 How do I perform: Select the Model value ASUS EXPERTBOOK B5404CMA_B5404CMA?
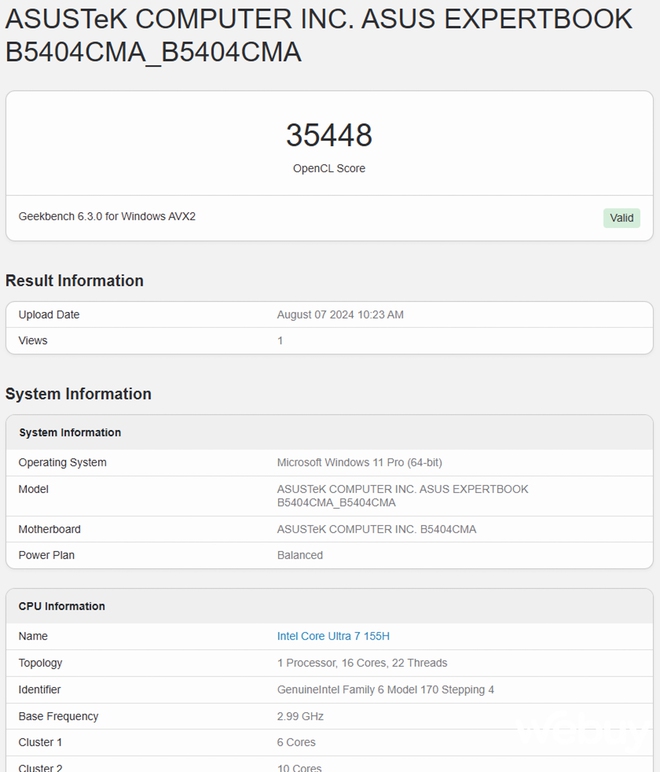tap(403, 496)
